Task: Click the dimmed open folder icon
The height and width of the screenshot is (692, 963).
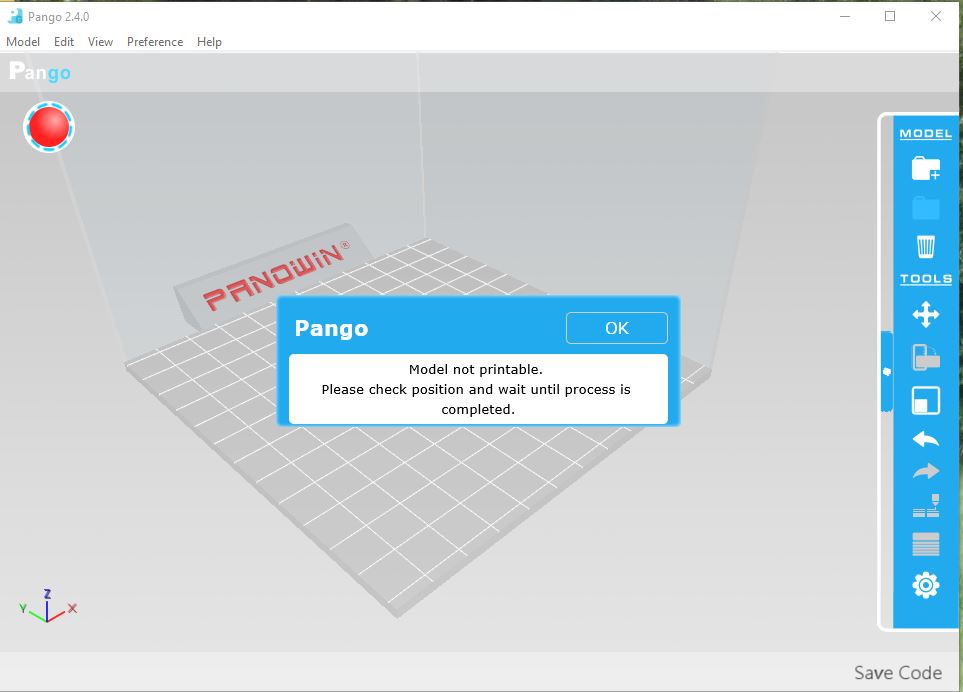Action: tap(926, 208)
